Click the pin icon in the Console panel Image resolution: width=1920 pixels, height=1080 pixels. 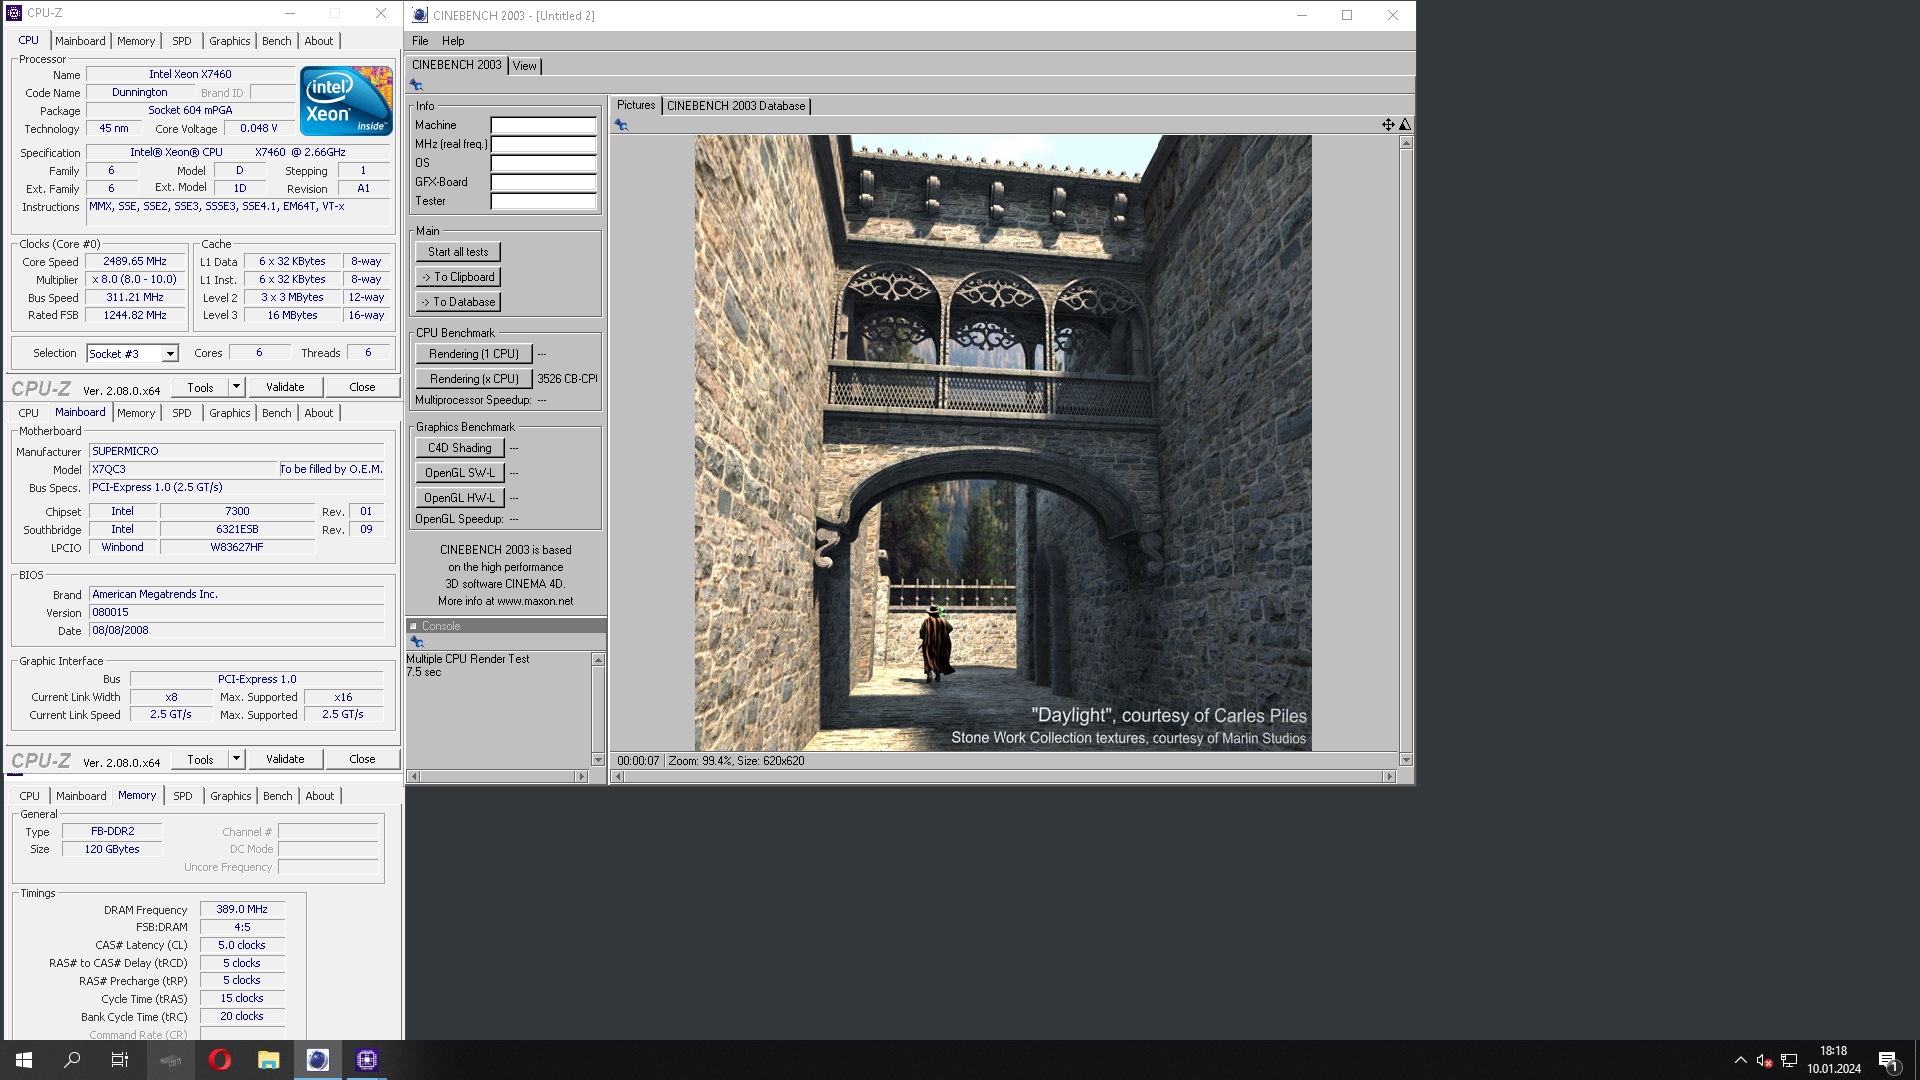(417, 642)
